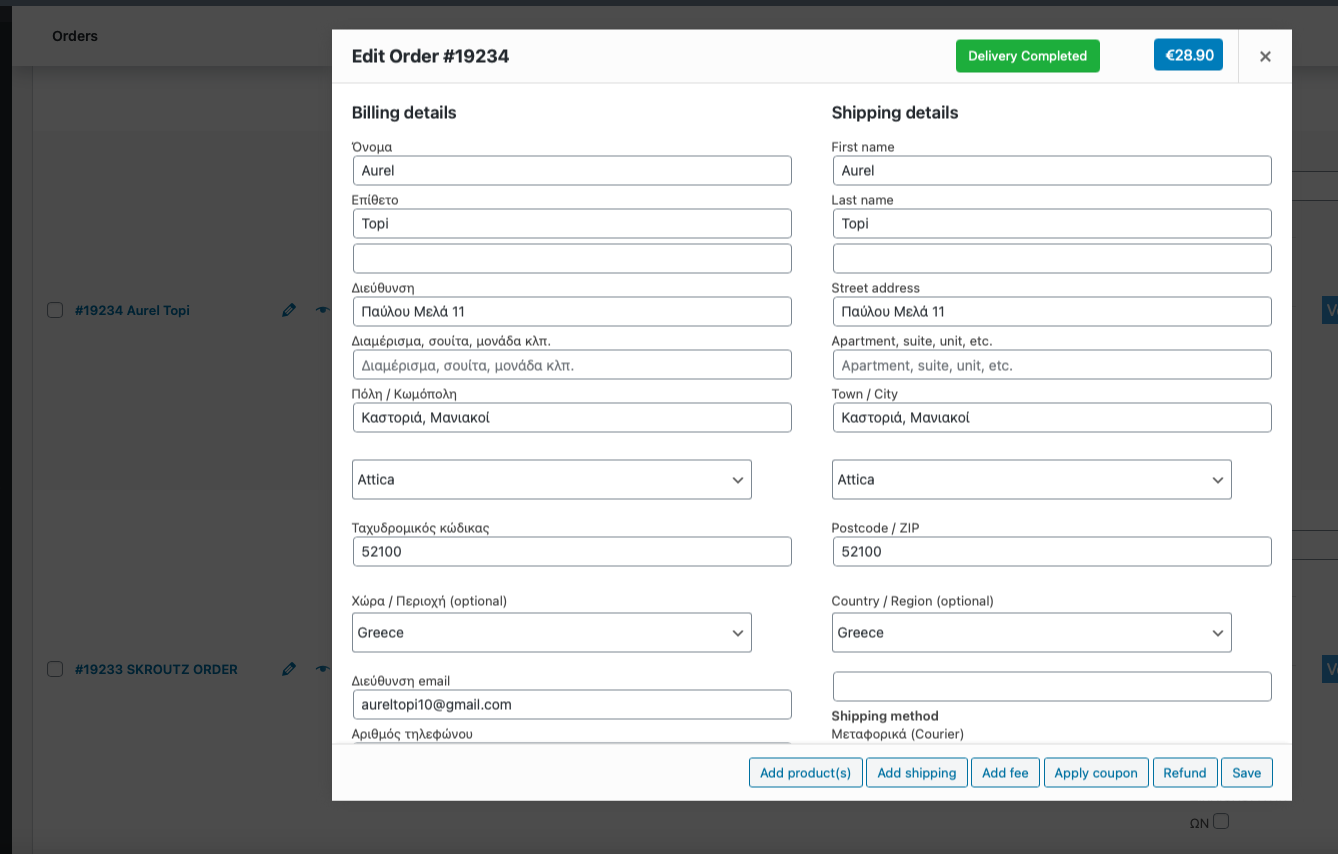
Task: Click the Delivery Completed status button
Action: pyautogui.click(x=1027, y=55)
